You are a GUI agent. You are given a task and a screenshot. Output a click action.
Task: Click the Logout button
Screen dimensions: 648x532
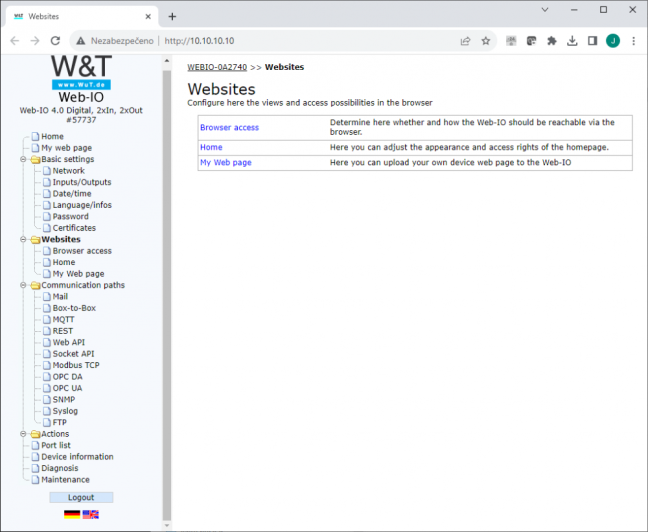click(81, 497)
